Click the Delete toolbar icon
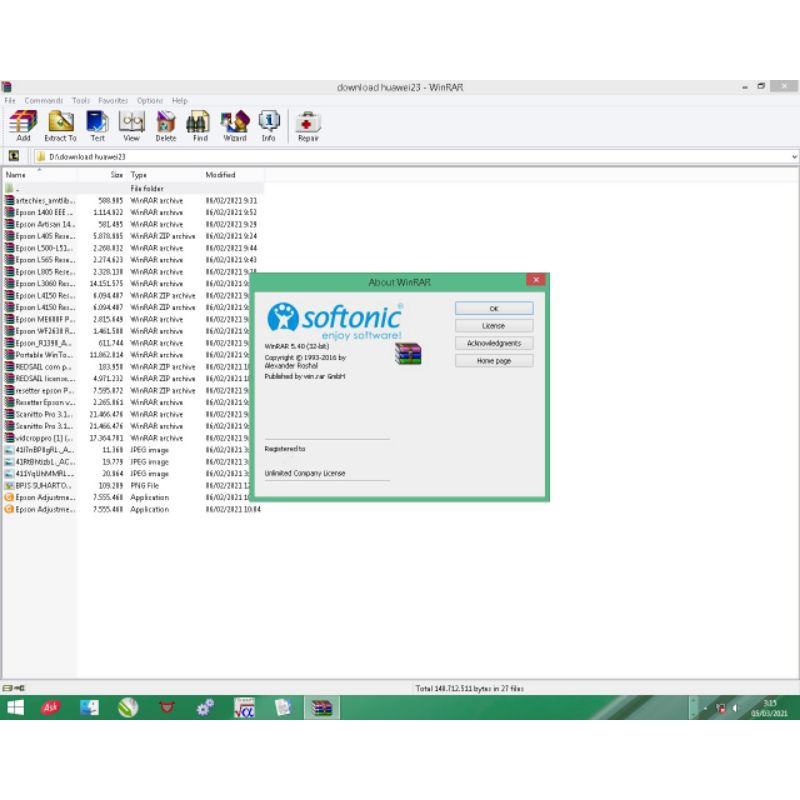The width and height of the screenshot is (800, 800). click(166, 126)
